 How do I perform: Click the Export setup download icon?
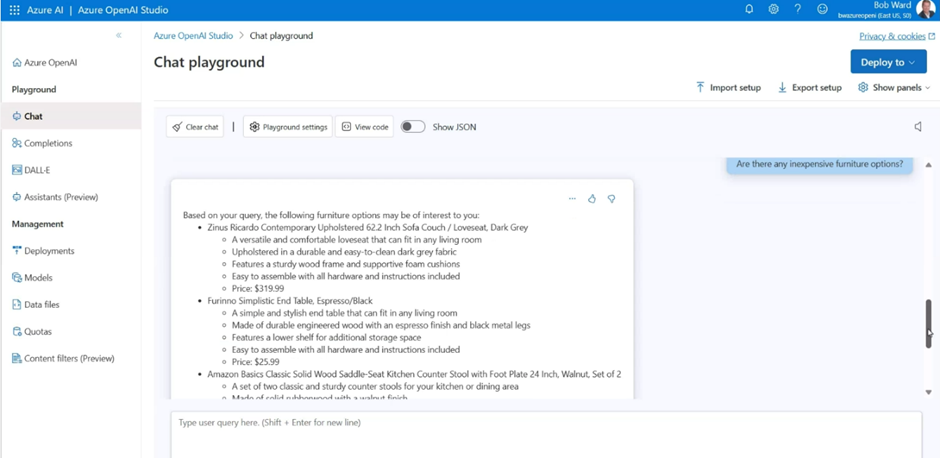782,88
